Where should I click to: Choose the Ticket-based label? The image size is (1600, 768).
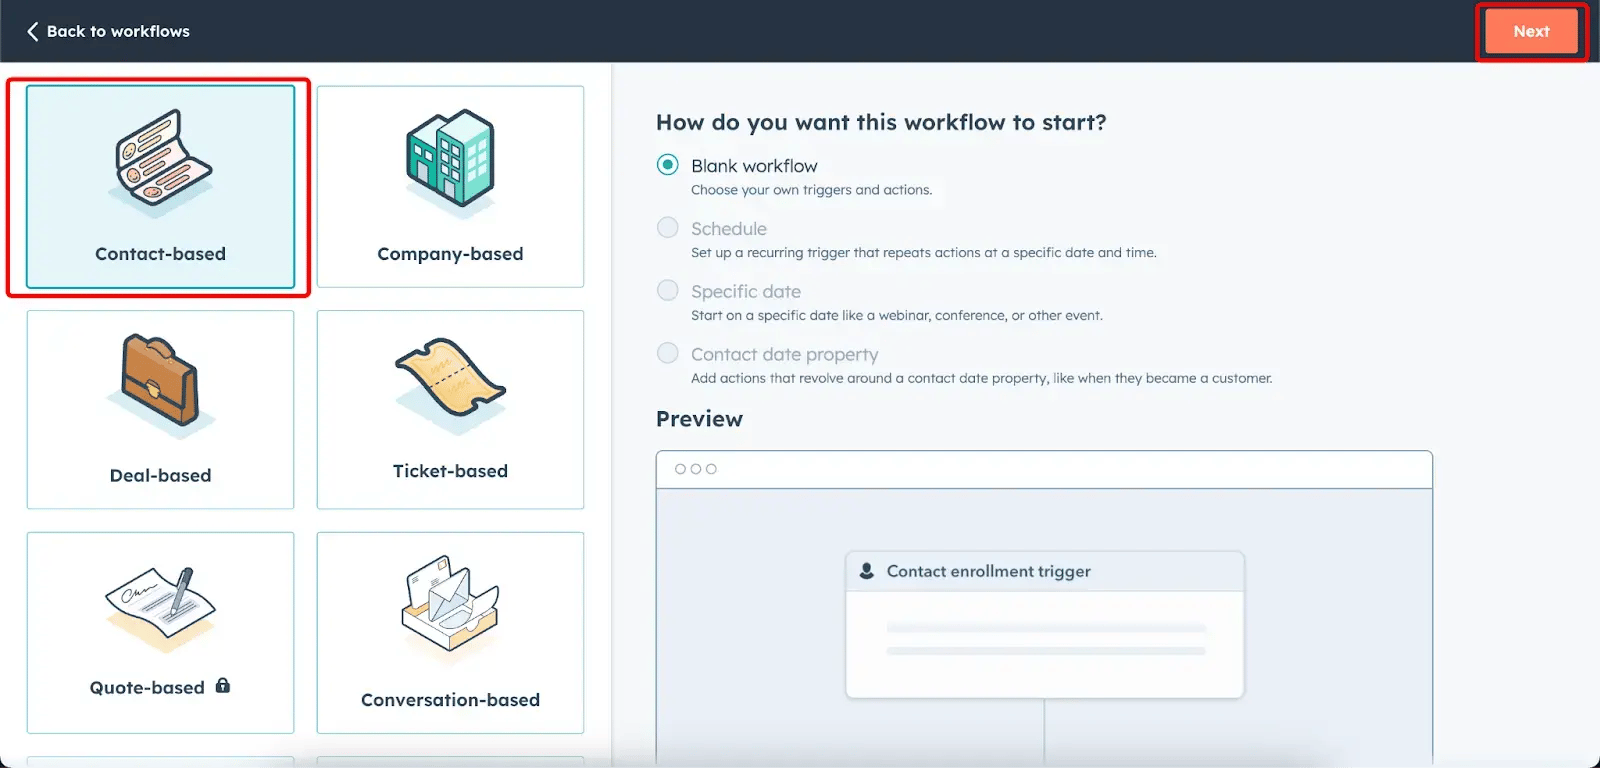point(450,471)
